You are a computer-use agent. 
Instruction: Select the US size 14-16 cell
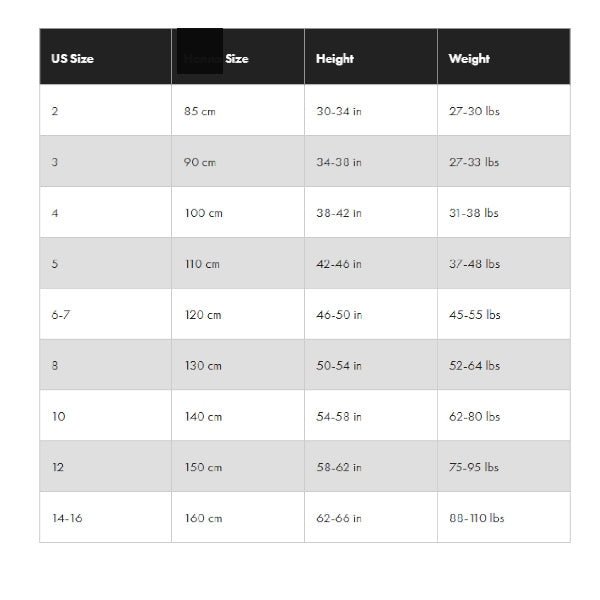105,517
